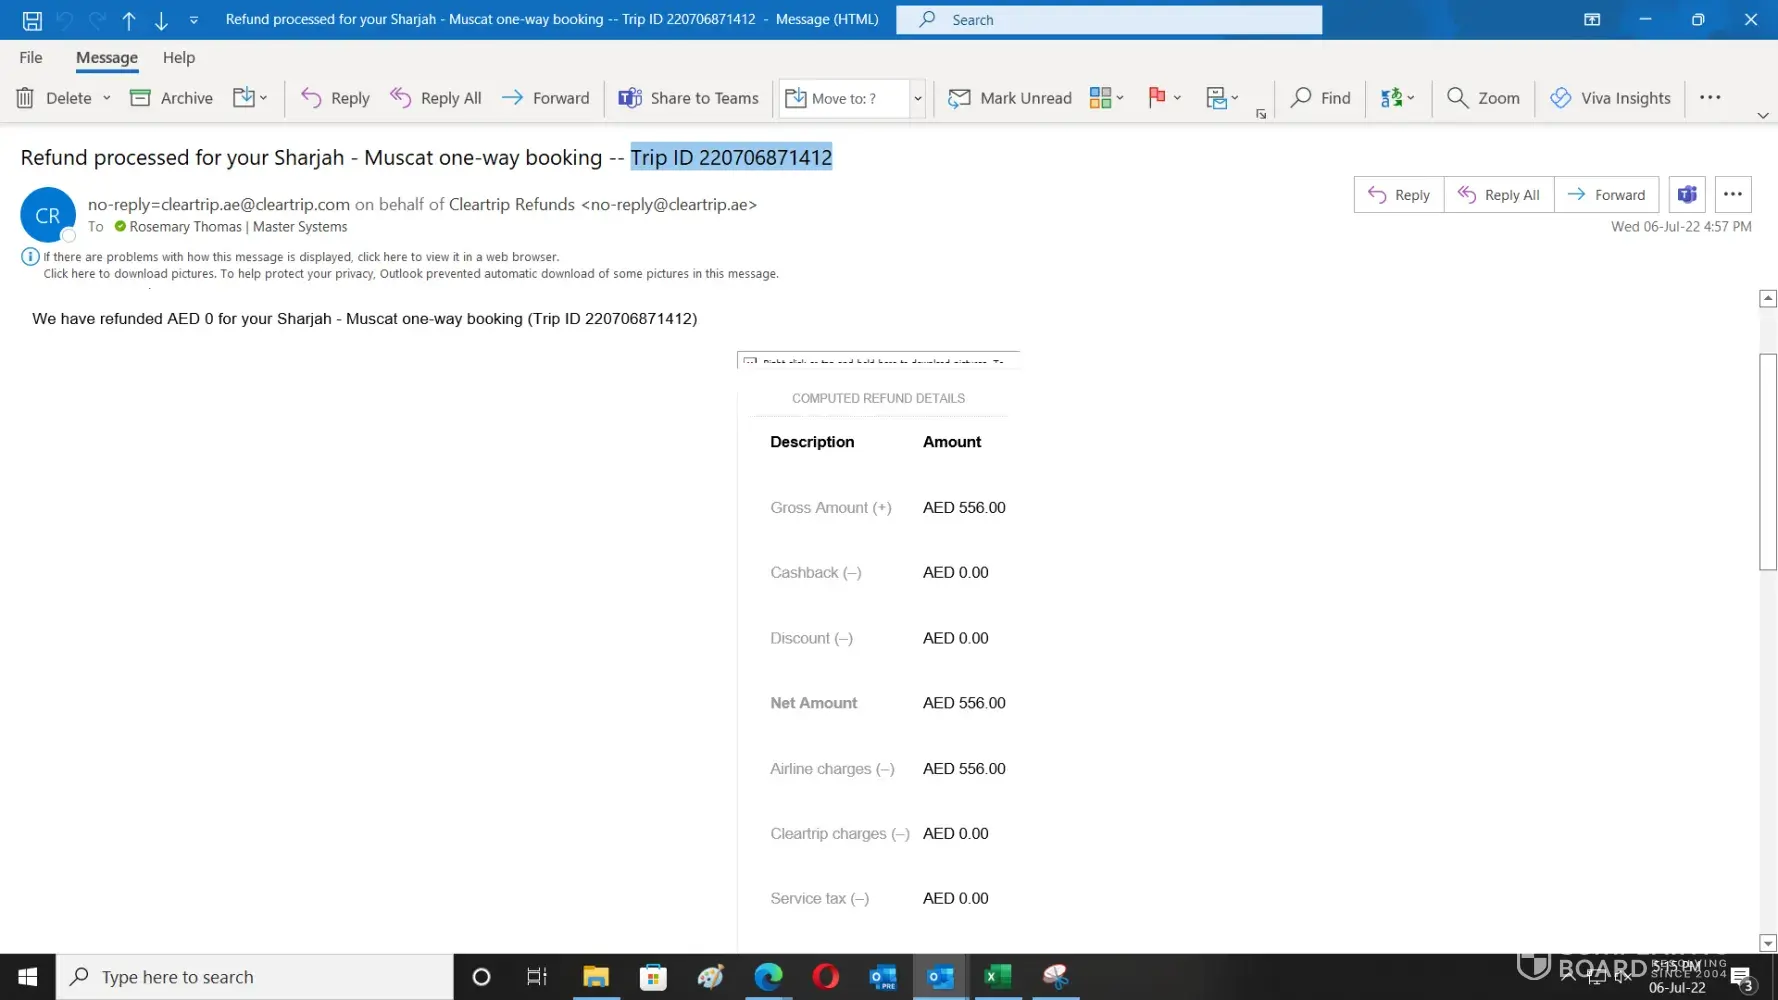Switch to the Help tab
The image size is (1778, 1000).
pos(179,58)
